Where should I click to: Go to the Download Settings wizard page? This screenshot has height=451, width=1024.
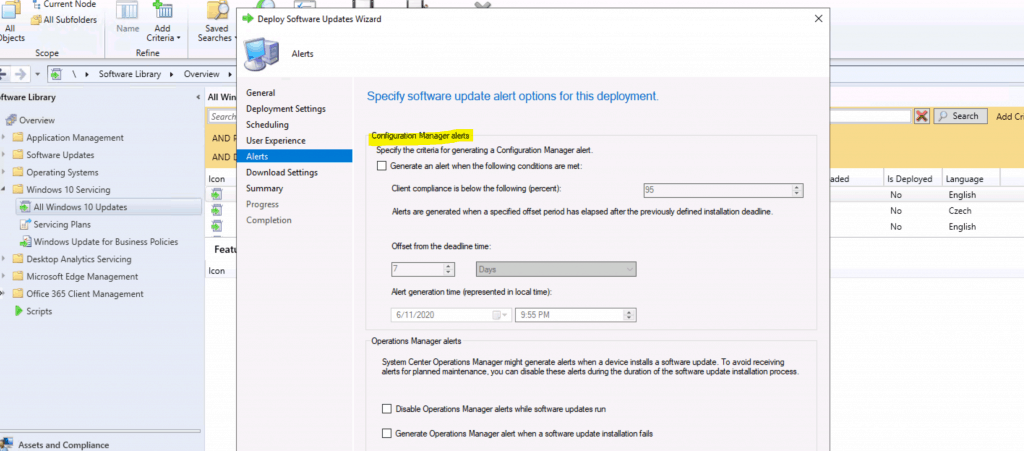pyautogui.click(x=281, y=172)
